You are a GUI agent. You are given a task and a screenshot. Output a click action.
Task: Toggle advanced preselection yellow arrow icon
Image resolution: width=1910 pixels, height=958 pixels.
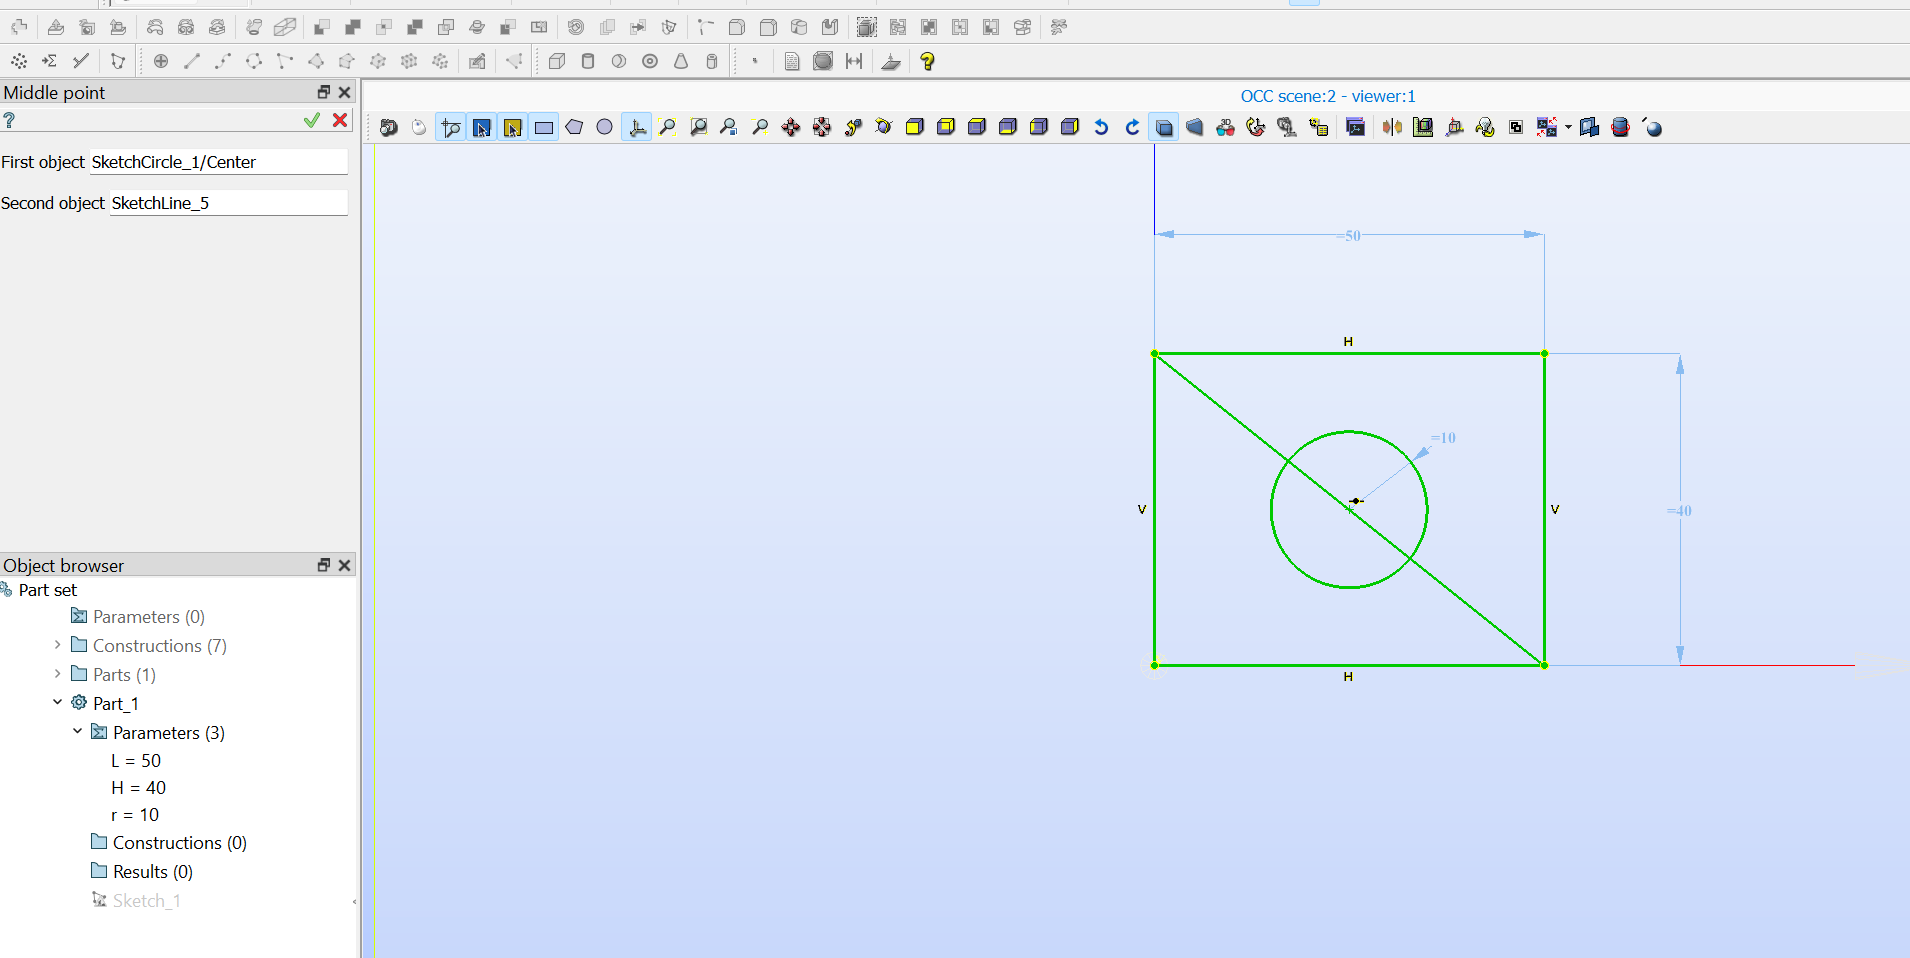(x=513, y=127)
